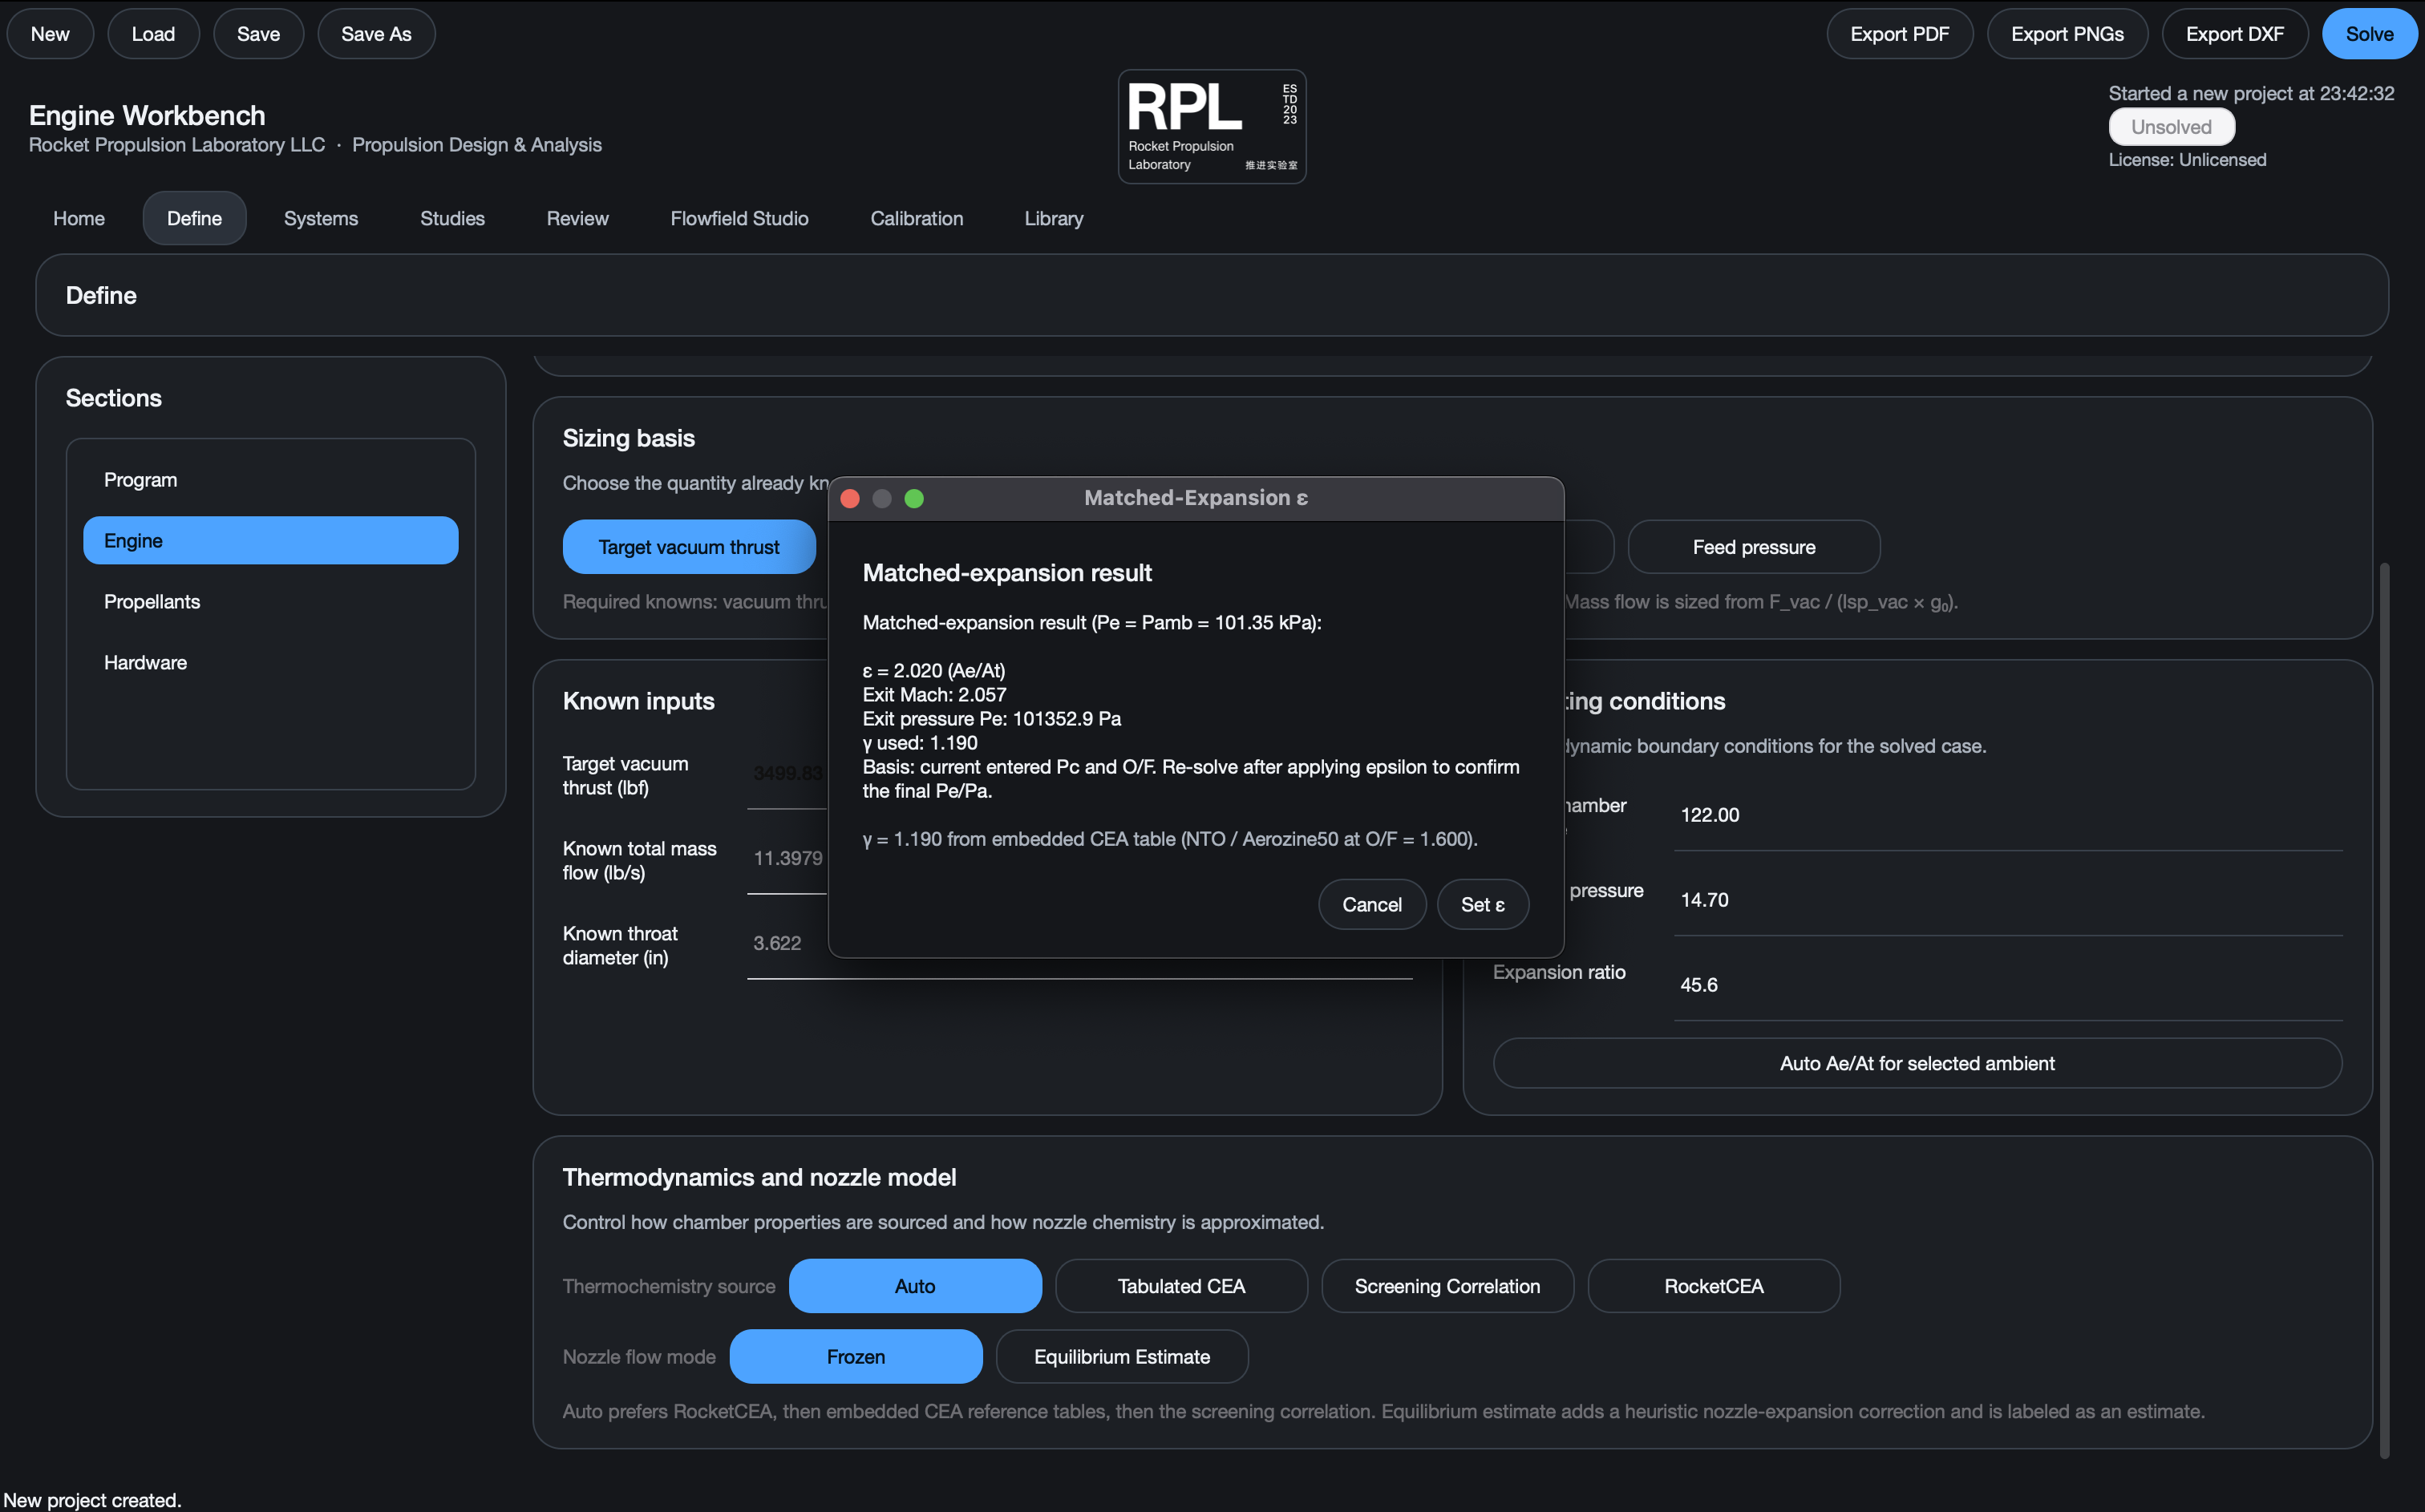Click the Define panel vertical scrollbar
Screen dimensions: 2425x1512
[x=2384, y=1010]
